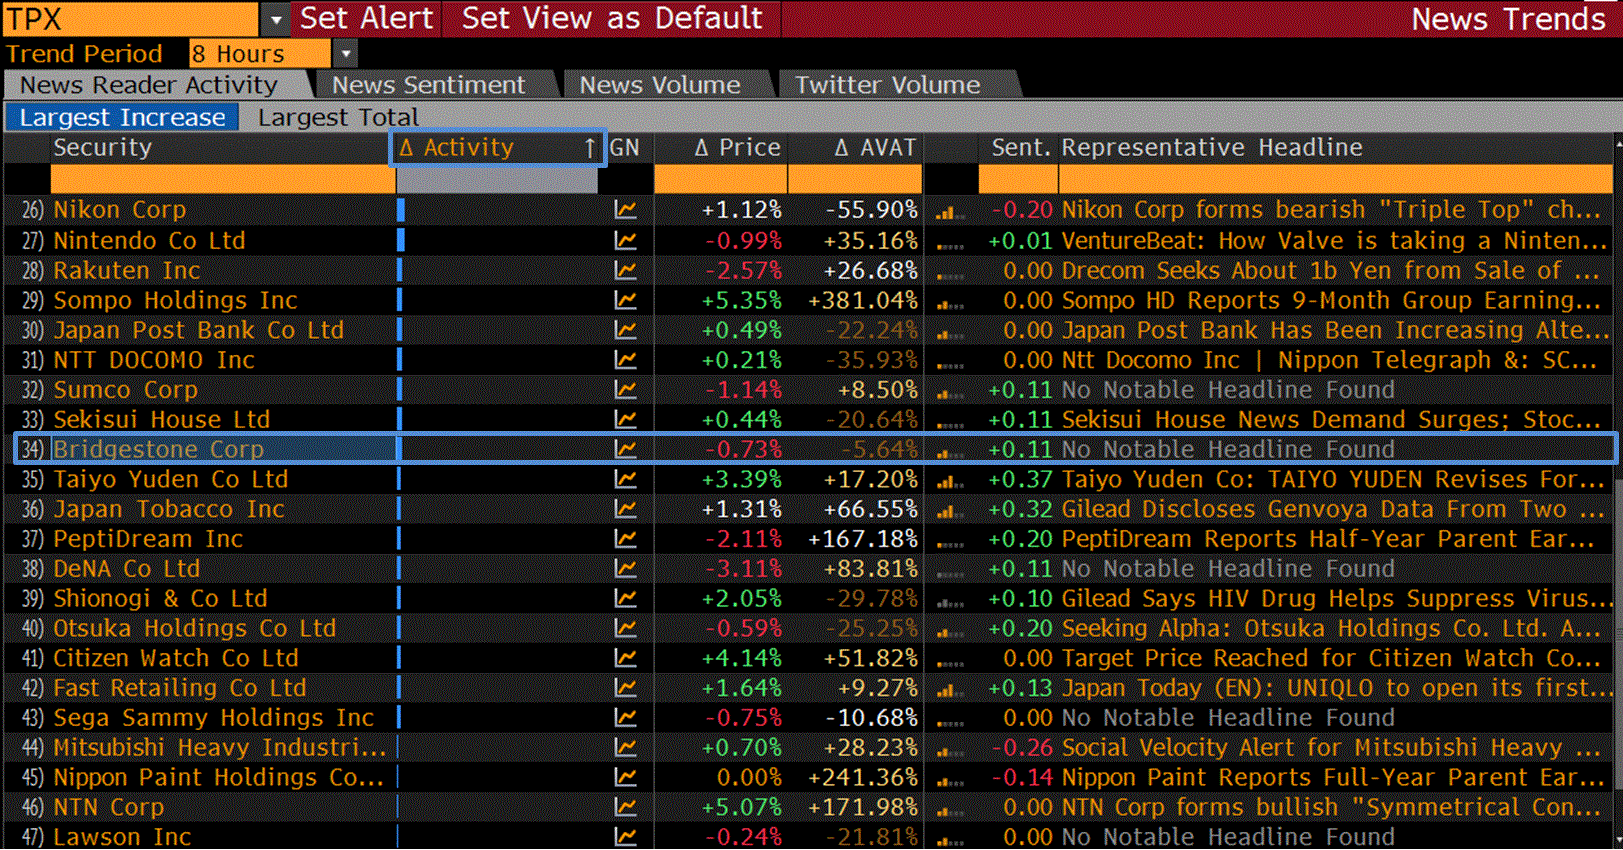Open the chart icon for Sekisui House Ltd
The image size is (1623, 850).
point(625,420)
